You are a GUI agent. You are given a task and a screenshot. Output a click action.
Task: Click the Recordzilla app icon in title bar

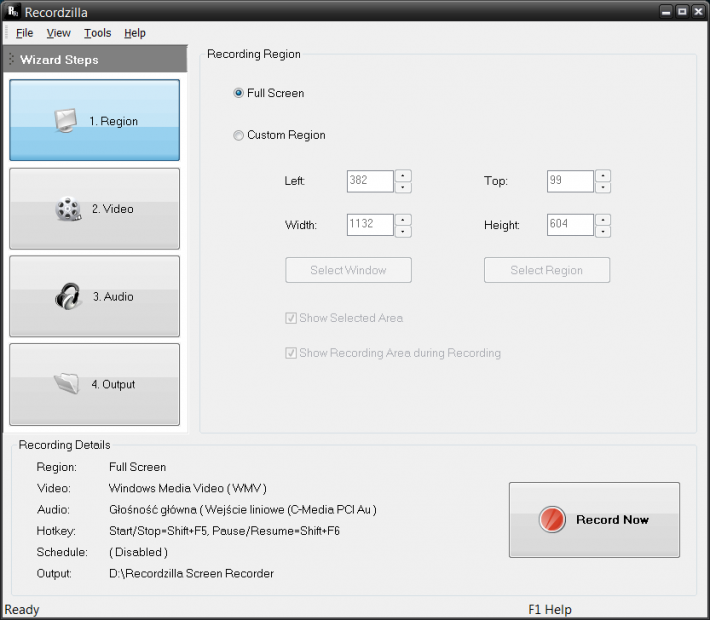coord(13,11)
